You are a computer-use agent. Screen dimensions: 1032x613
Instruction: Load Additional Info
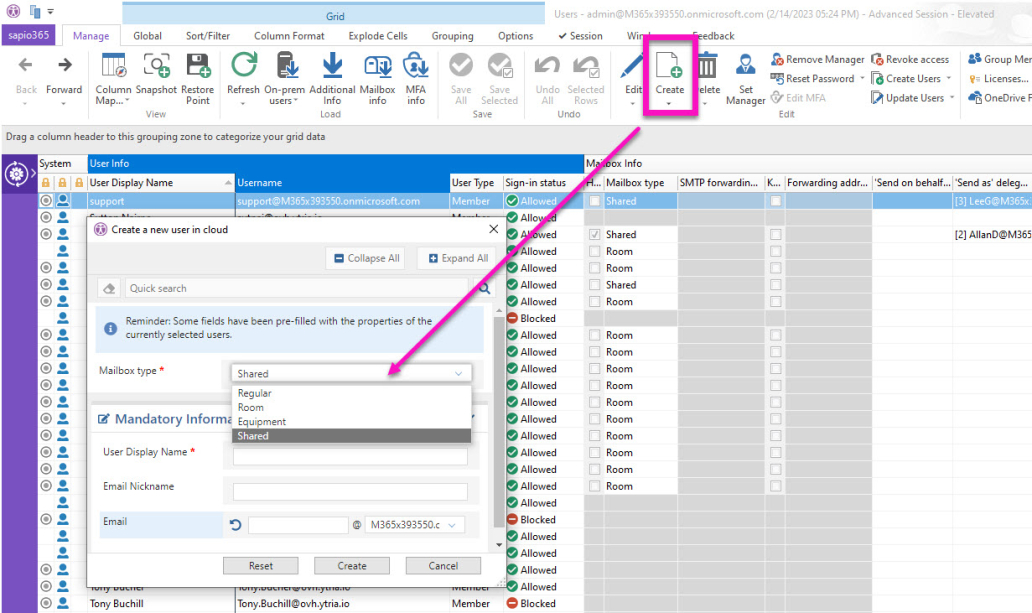pos(332,78)
